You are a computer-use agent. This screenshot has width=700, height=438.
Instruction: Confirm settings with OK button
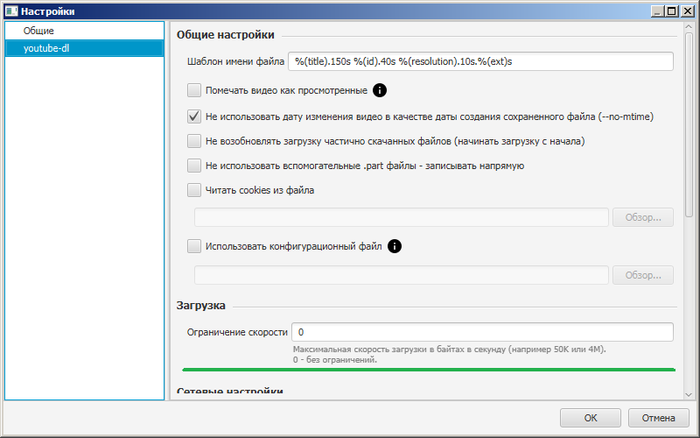591,418
